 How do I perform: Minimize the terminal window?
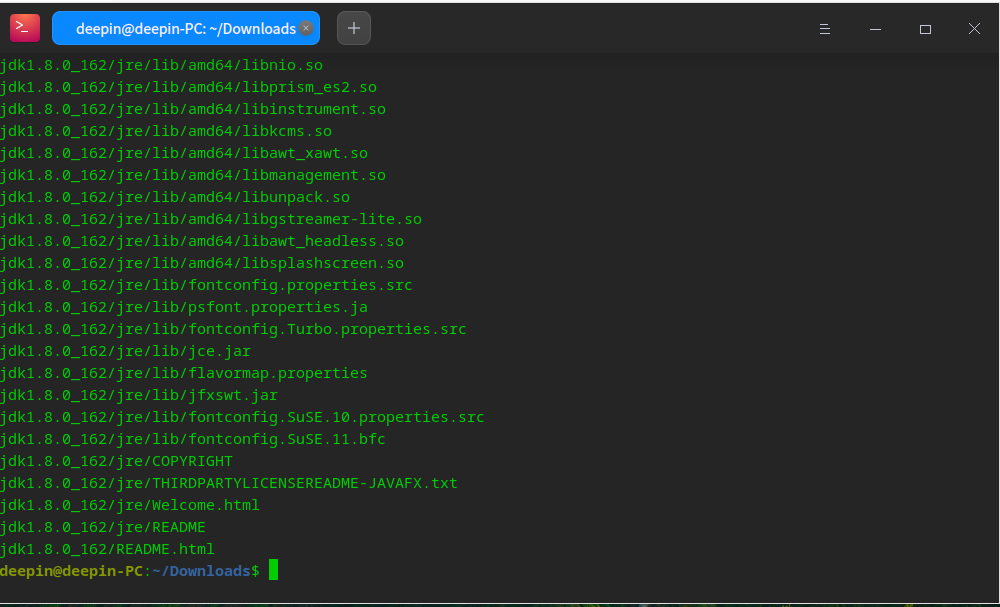pyautogui.click(x=875, y=28)
